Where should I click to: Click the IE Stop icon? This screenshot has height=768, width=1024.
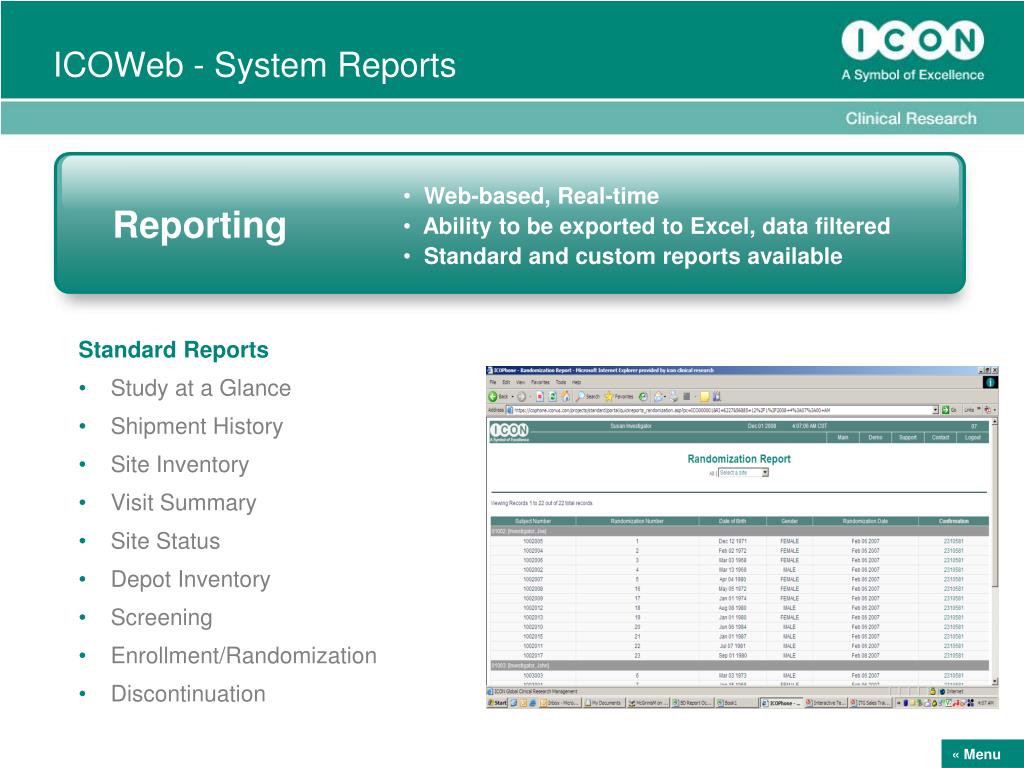539,396
